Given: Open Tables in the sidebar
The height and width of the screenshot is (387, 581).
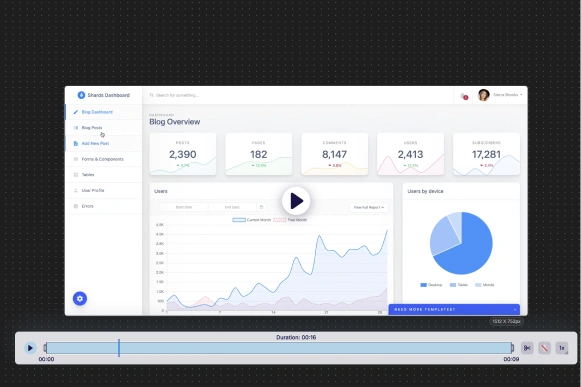Looking at the screenshot, I should coord(104,175).
